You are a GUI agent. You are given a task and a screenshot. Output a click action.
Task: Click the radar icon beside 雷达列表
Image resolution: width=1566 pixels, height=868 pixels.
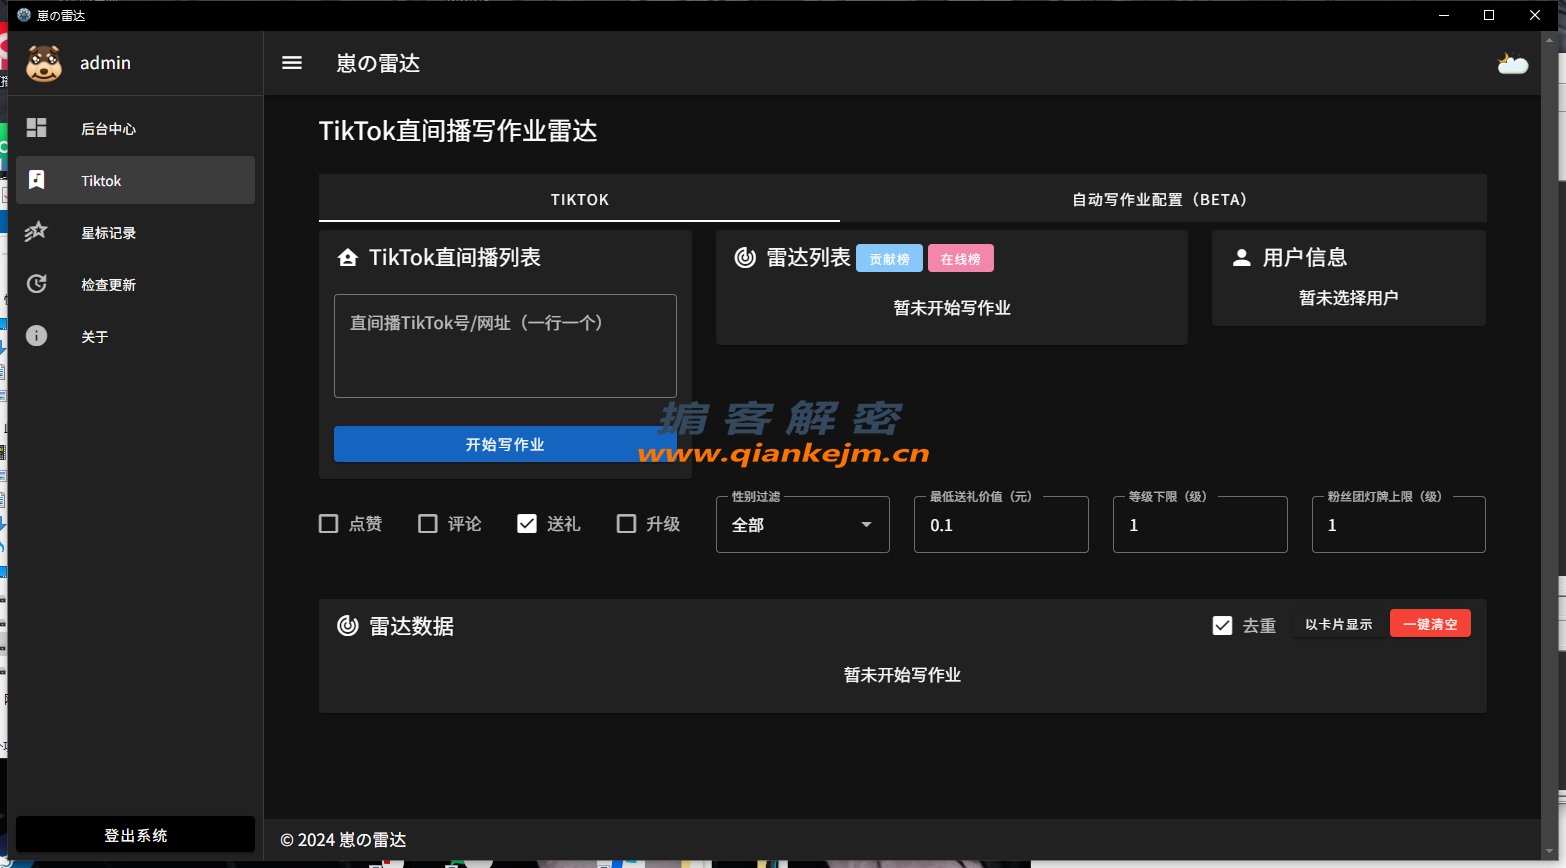coord(745,258)
